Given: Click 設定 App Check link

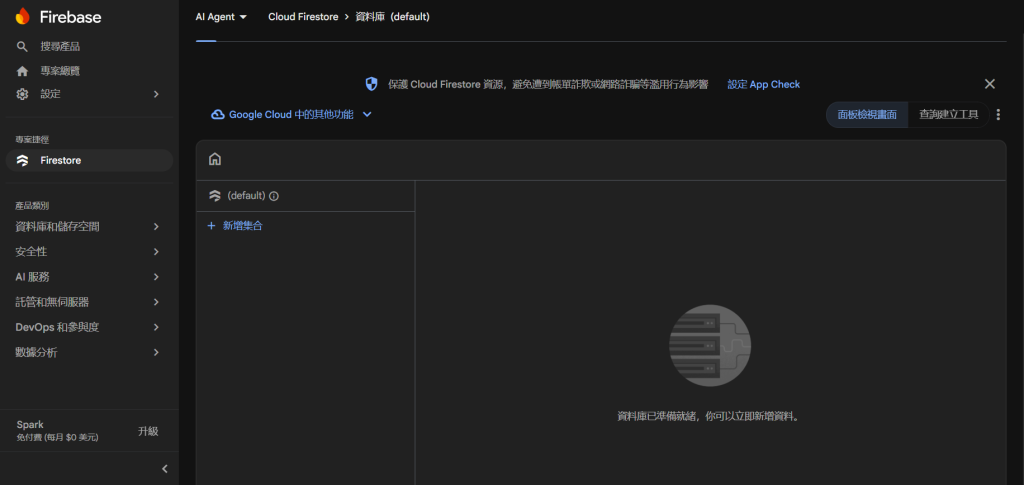Looking at the screenshot, I should click(x=763, y=84).
